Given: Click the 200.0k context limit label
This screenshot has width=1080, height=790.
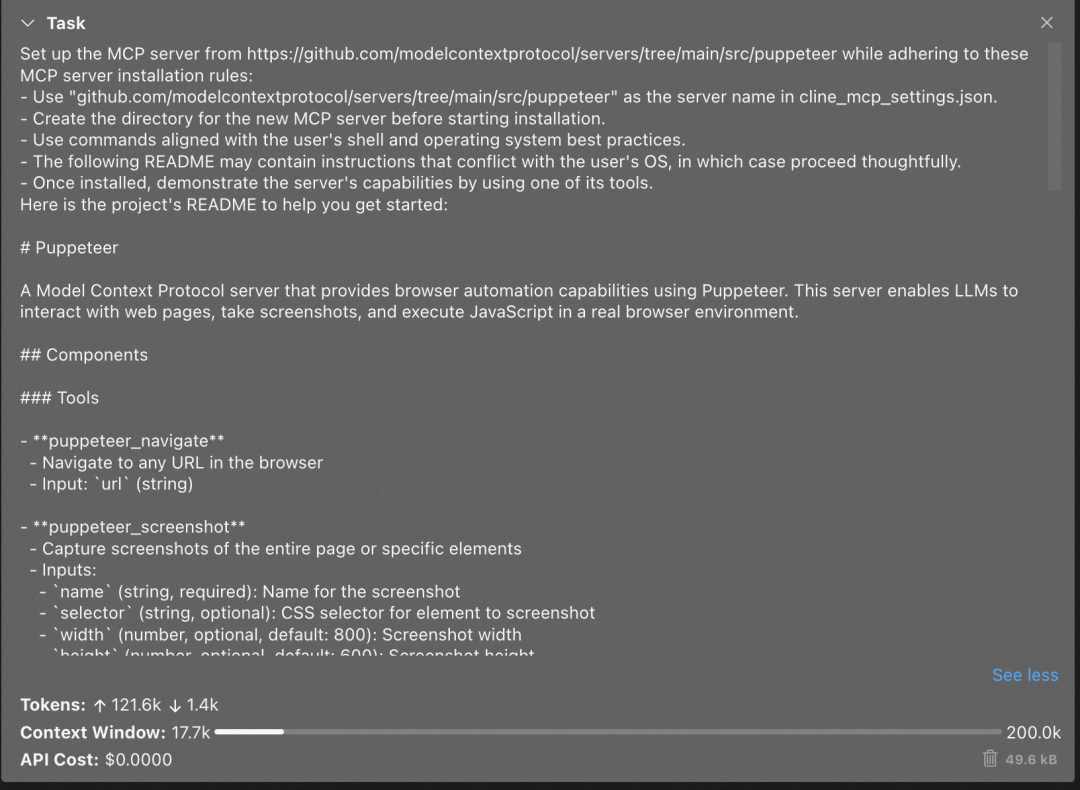Looking at the screenshot, I should (x=1033, y=732).
